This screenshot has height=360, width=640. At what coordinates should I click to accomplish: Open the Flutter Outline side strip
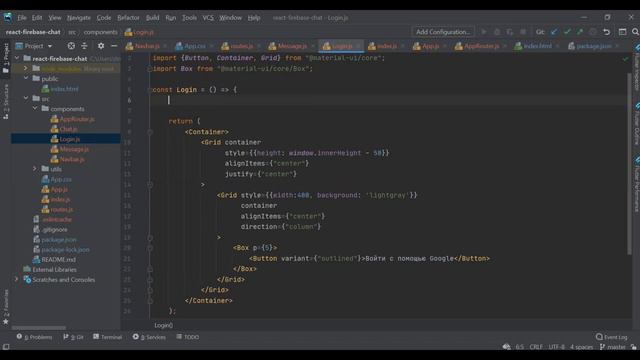point(636,124)
